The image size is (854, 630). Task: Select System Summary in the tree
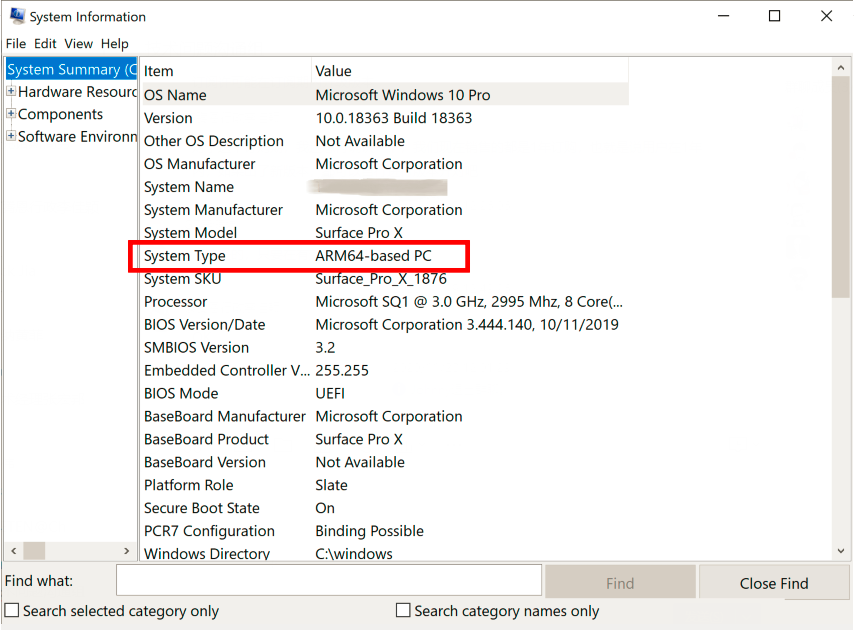(71, 70)
